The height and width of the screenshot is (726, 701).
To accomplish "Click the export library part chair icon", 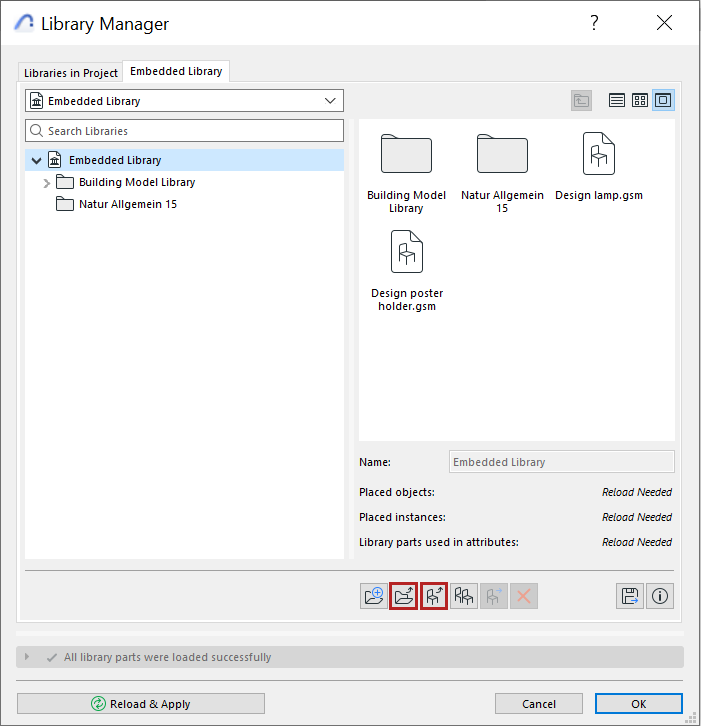I will point(434,596).
